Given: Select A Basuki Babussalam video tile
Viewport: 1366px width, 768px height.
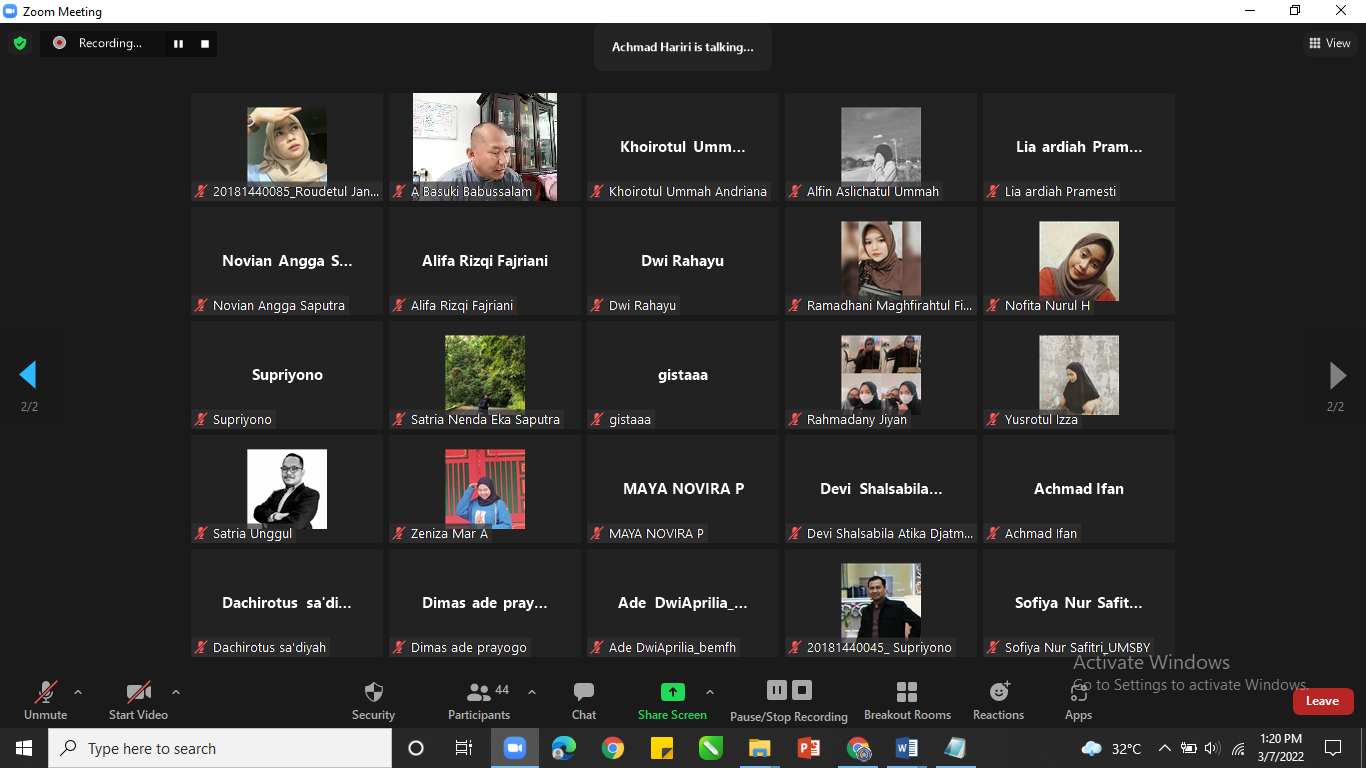Looking at the screenshot, I should (485, 147).
